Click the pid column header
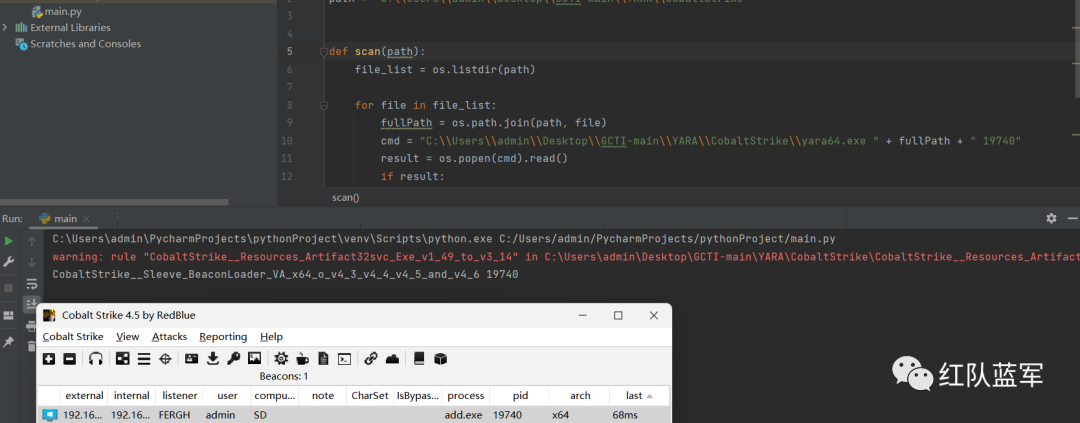 [520, 395]
